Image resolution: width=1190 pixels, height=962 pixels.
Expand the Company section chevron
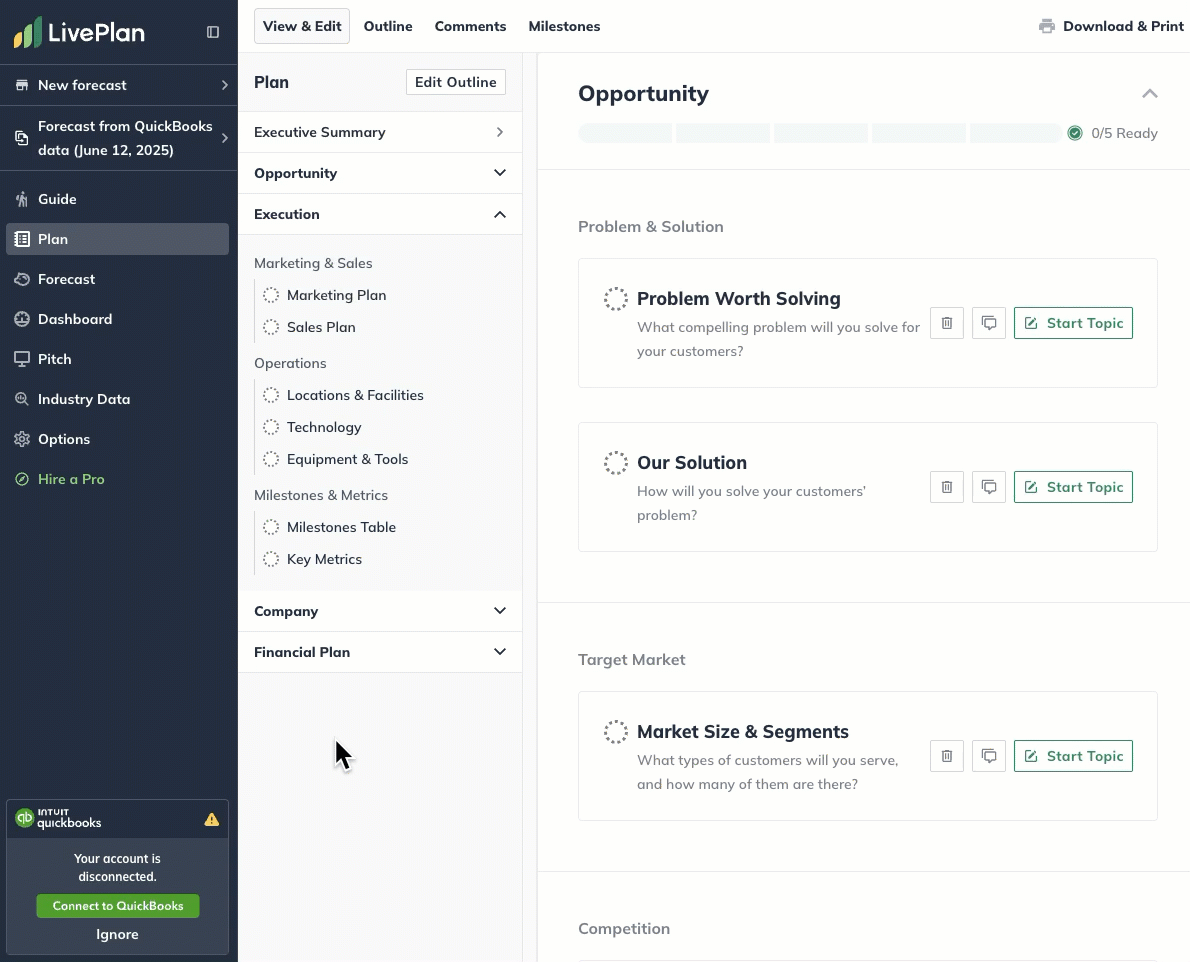click(x=499, y=611)
